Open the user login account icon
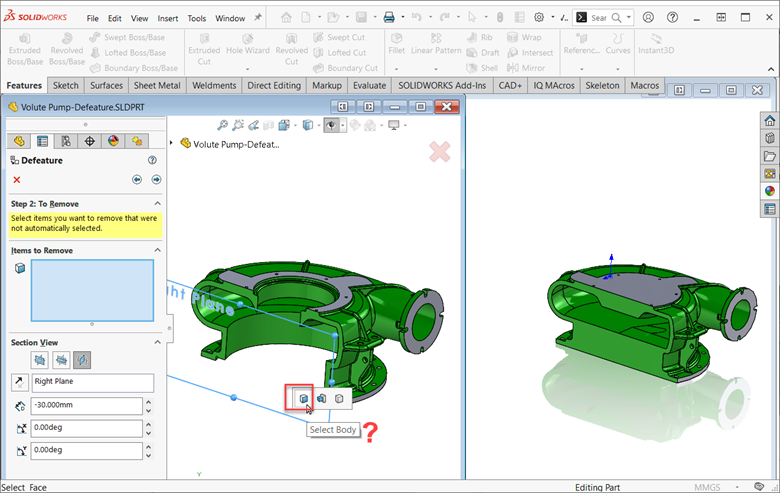The image size is (780, 493). pyautogui.click(x=648, y=17)
